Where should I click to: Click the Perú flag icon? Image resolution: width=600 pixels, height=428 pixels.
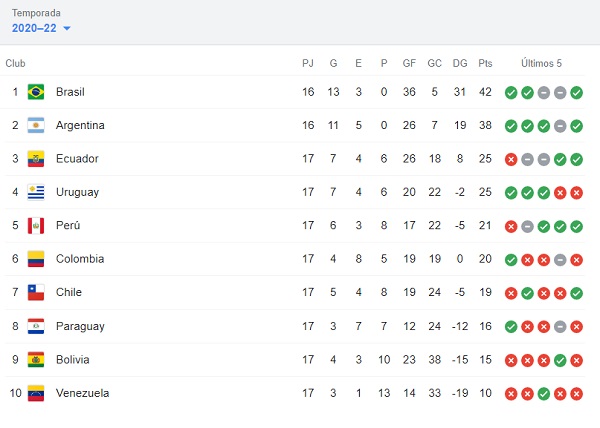click(x=36, y=226)
